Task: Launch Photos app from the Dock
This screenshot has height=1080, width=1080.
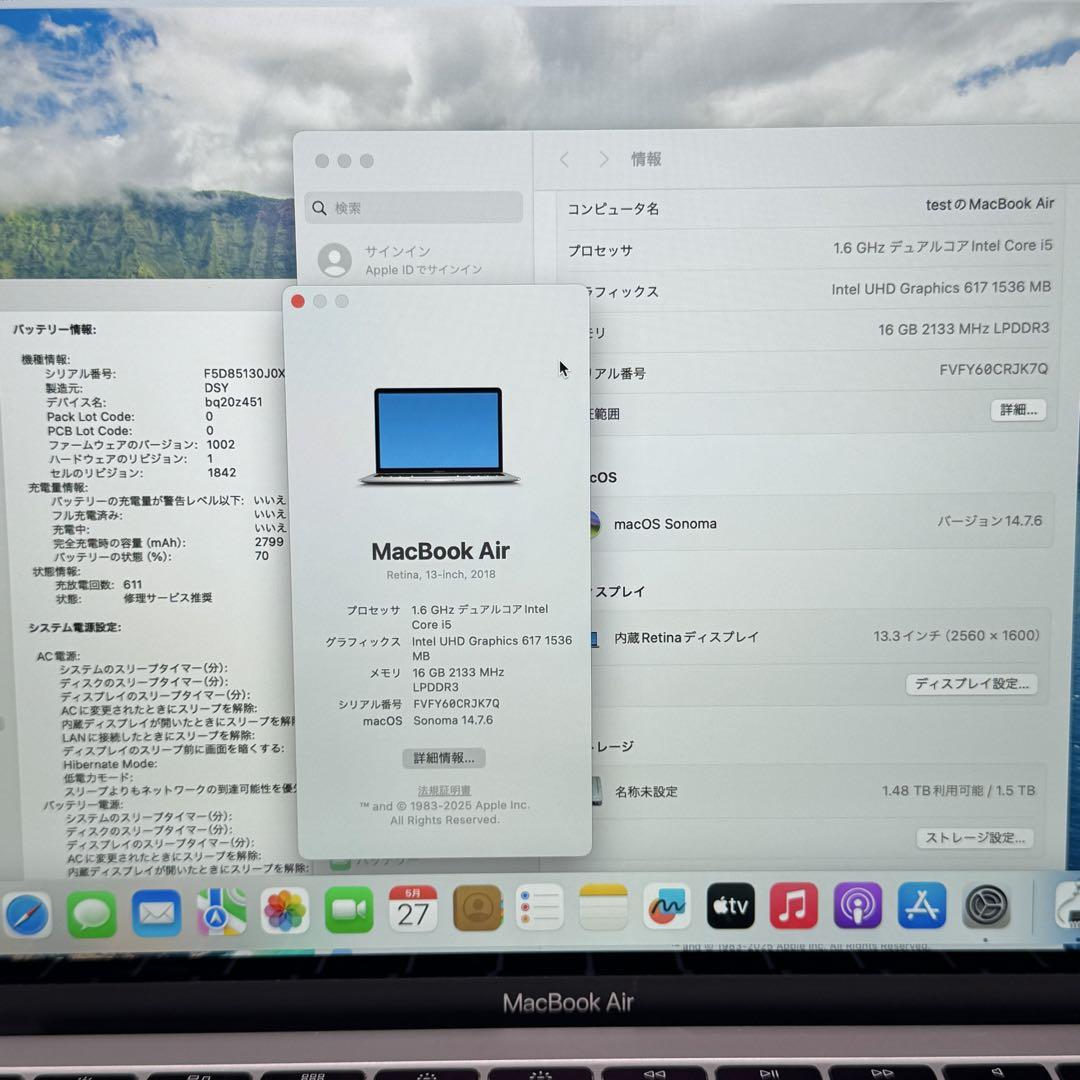Action: point(284,911)
